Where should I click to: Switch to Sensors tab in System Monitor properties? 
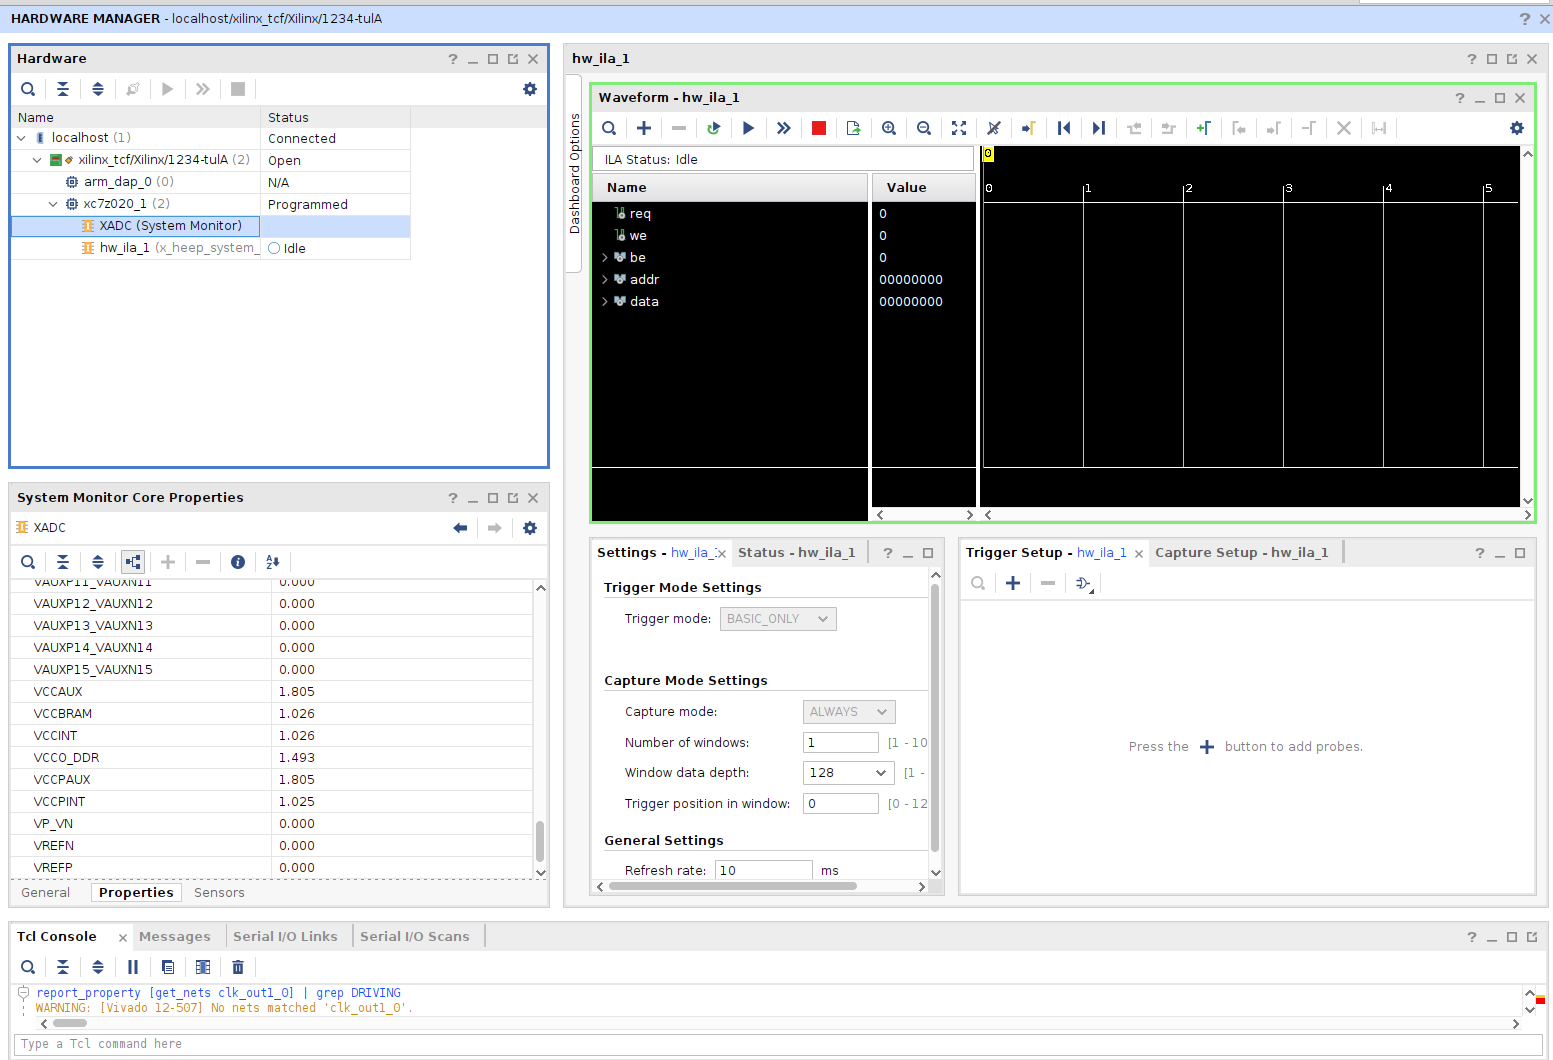coord(219,893)
